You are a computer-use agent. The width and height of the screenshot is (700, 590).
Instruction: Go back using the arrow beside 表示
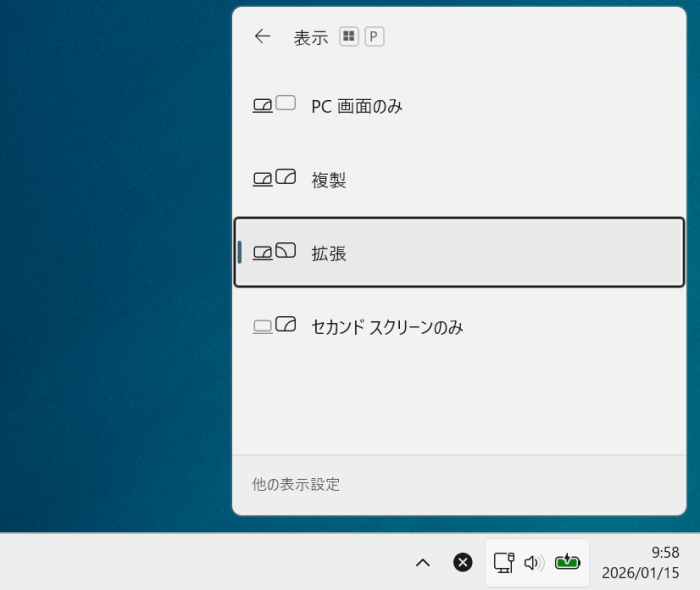click(262, 36)
